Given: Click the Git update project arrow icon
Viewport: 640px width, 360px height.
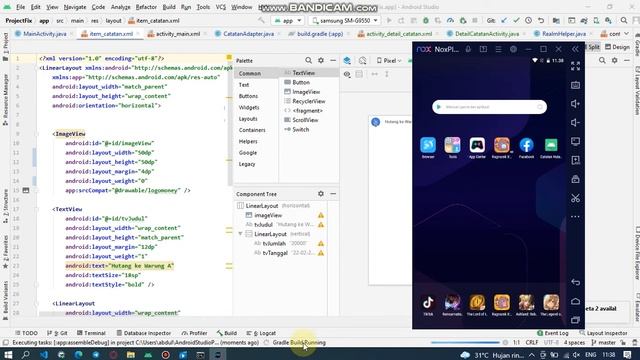Looking at the screenshot, I should [504, 20].
